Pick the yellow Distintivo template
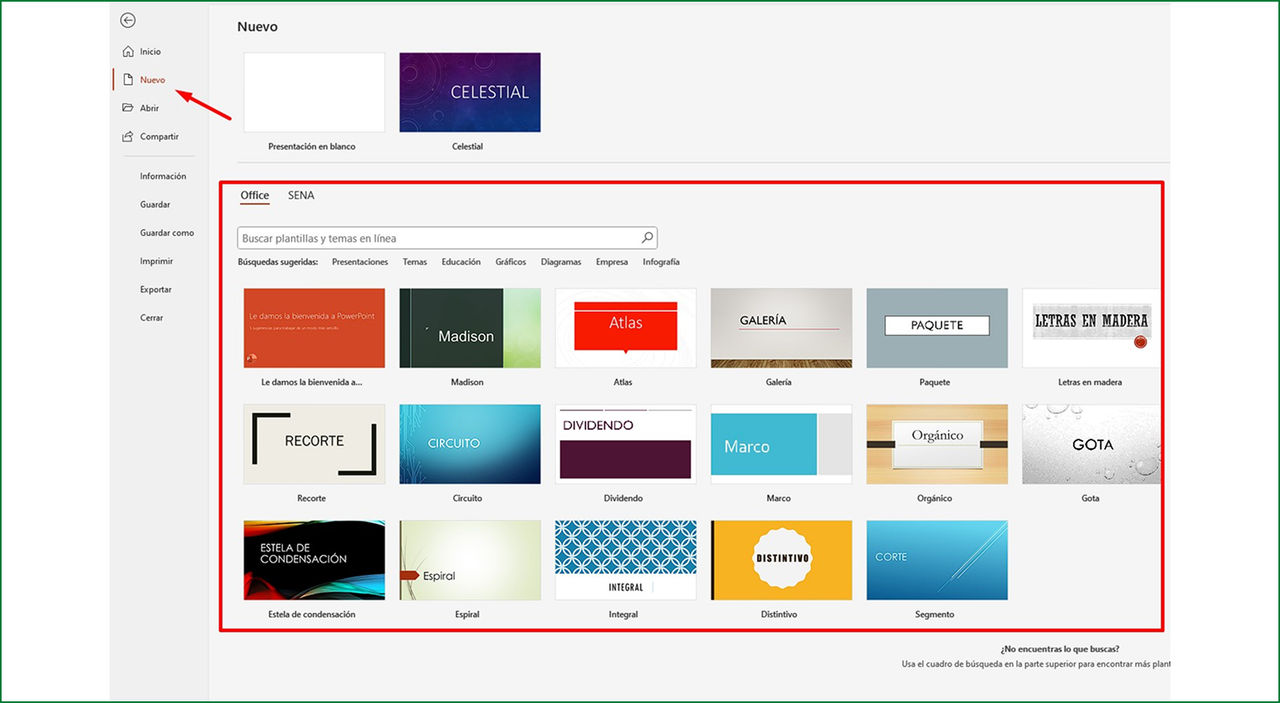 pyautogui.click(x=781, y=560)
